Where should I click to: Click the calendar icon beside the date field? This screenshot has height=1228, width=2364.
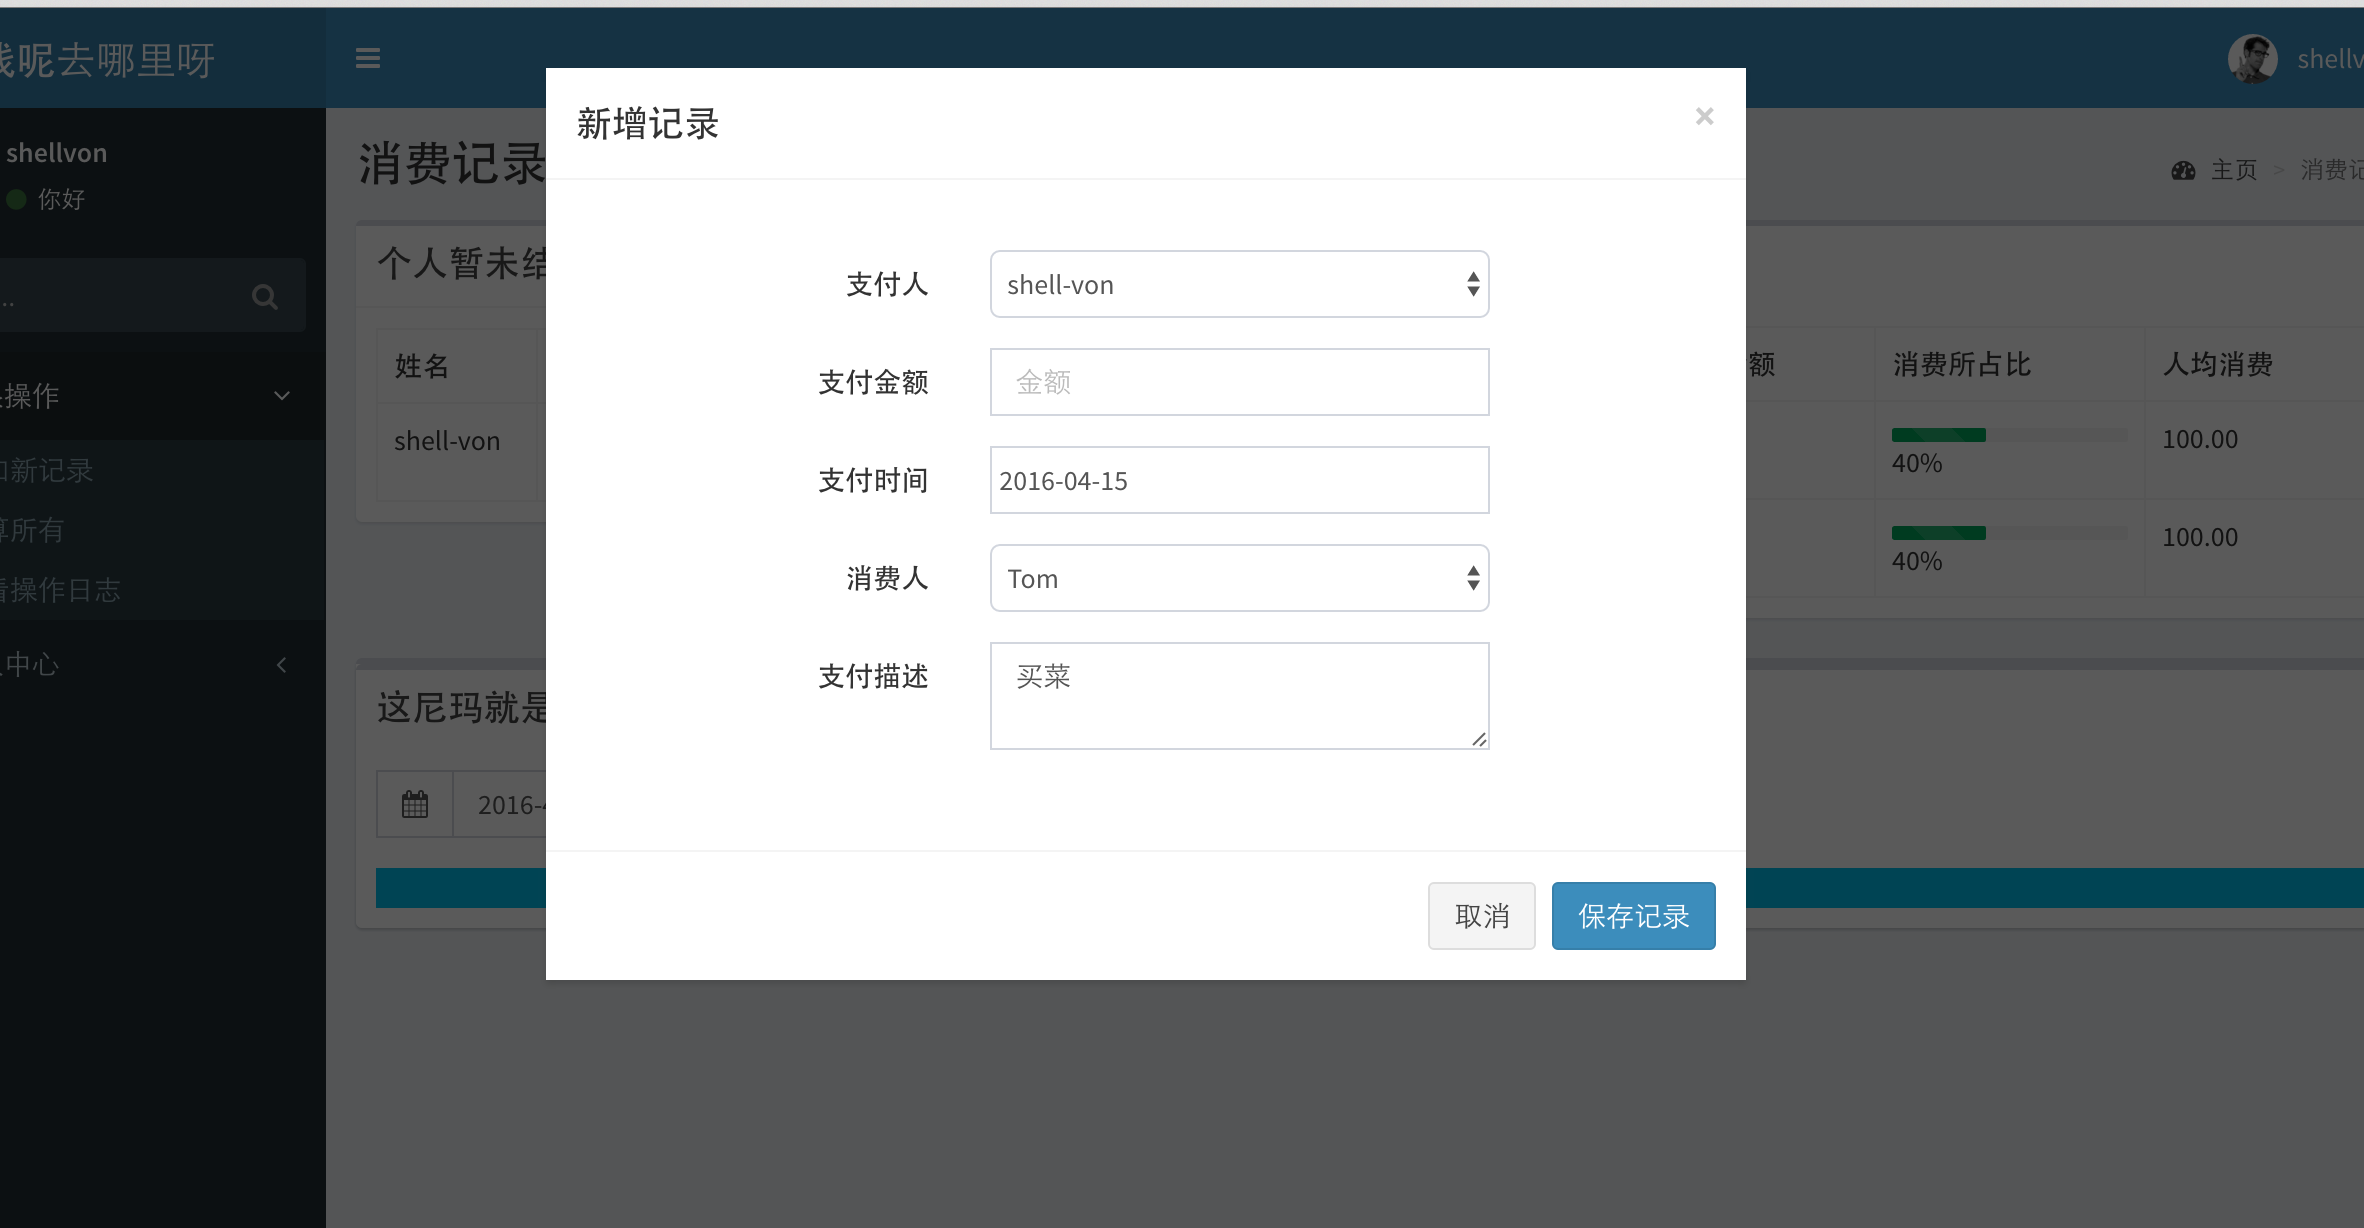(x=414, y=804)
